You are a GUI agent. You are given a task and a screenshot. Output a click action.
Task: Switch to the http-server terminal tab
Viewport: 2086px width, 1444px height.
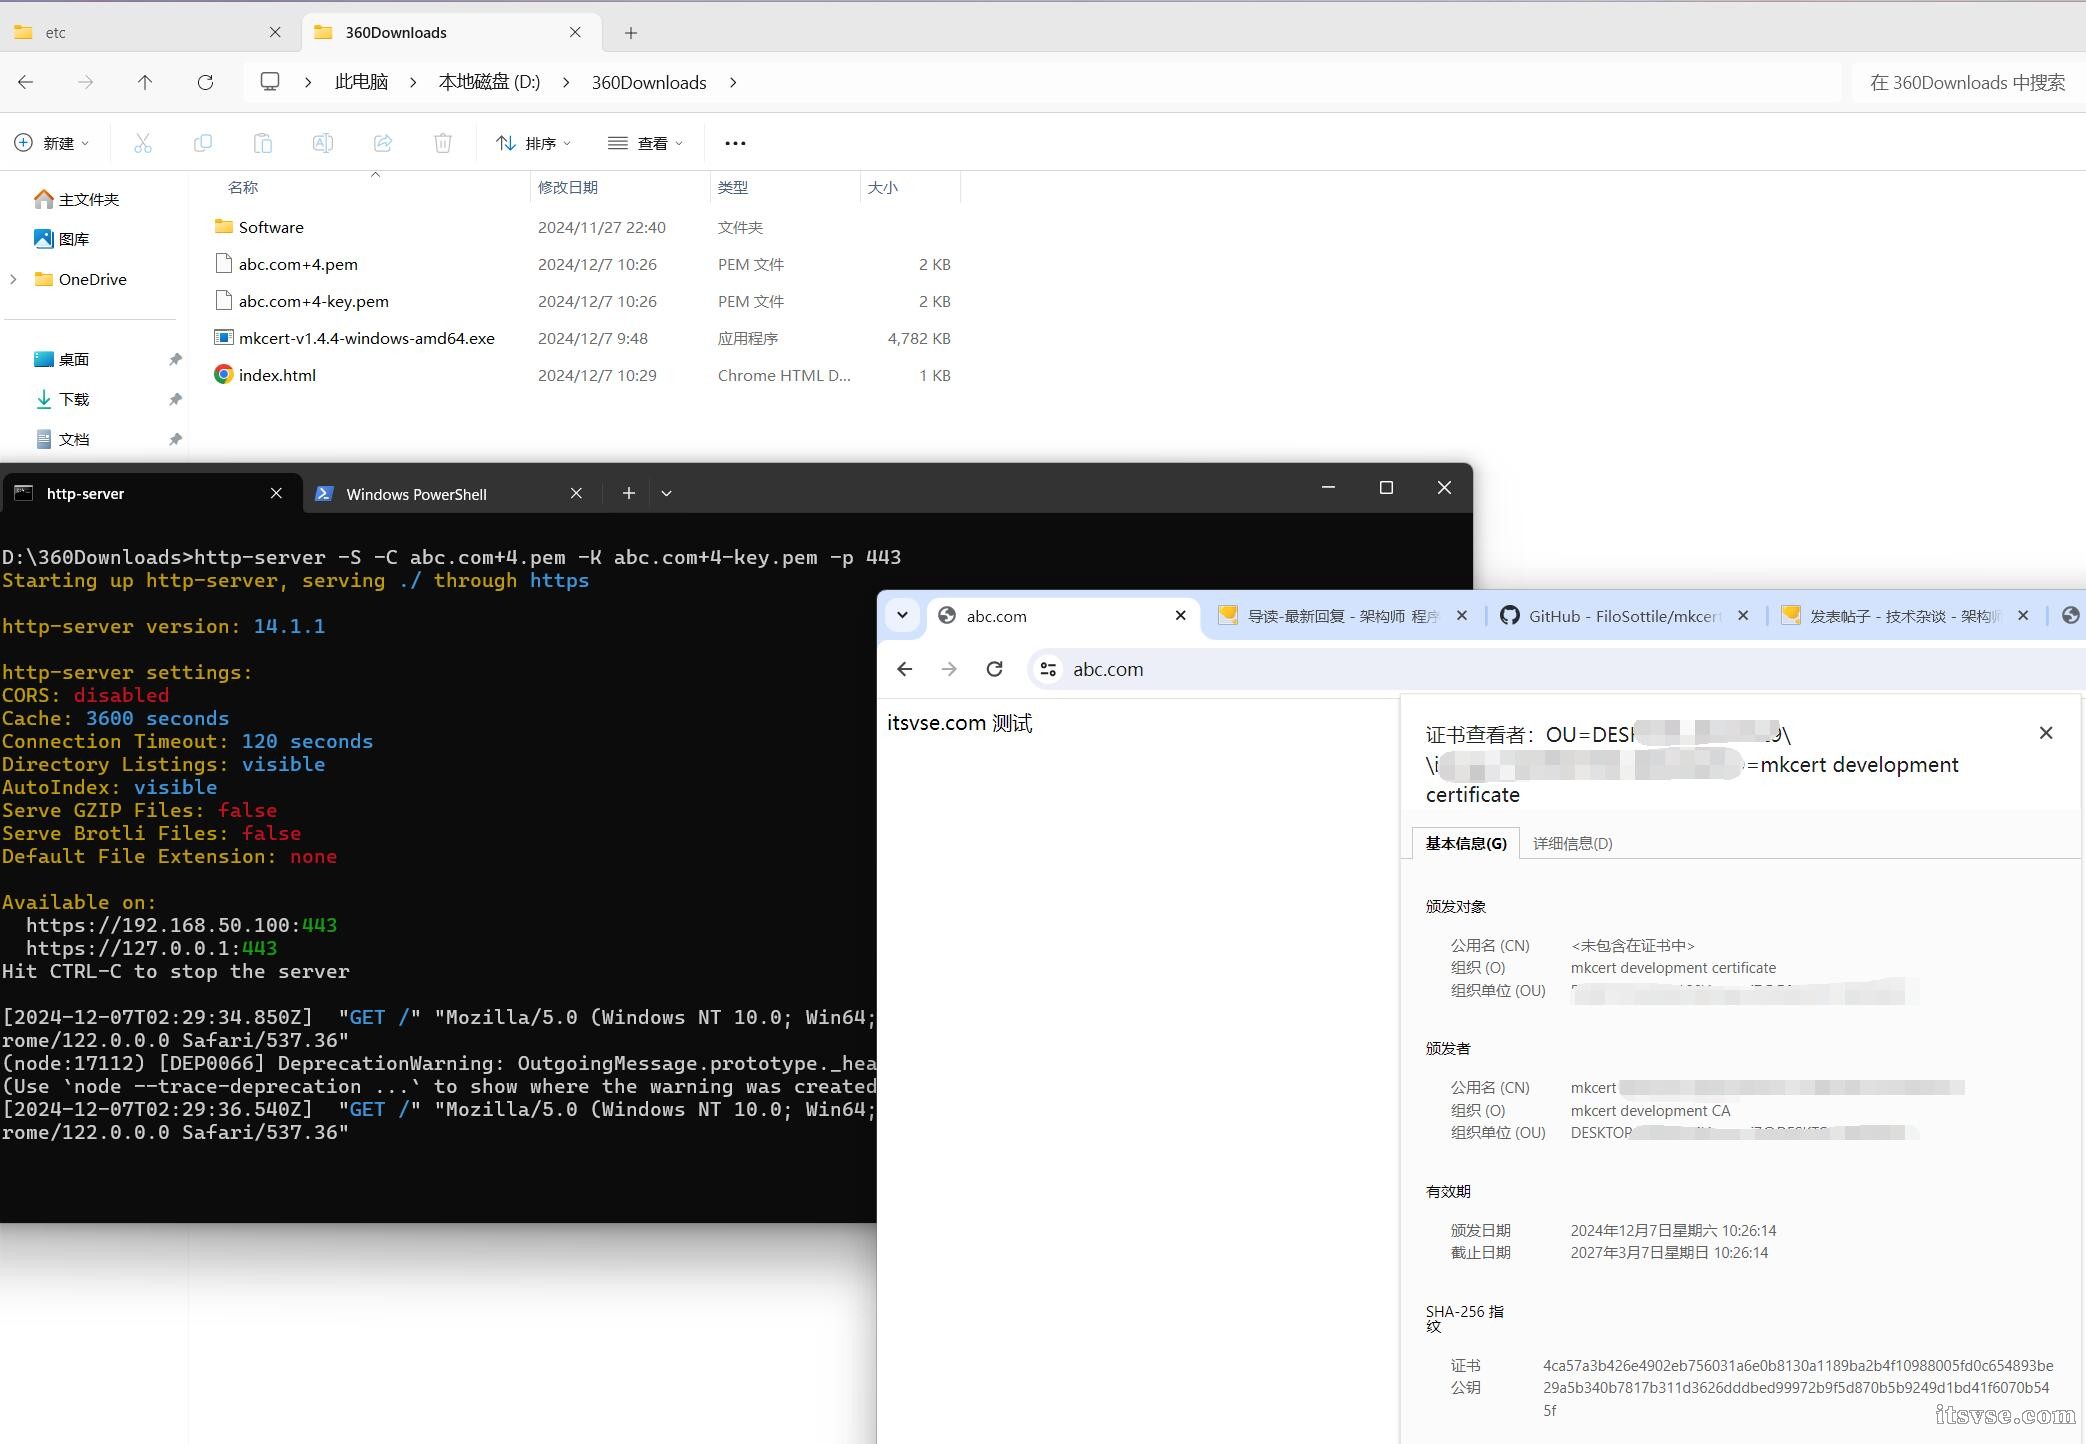150,493
